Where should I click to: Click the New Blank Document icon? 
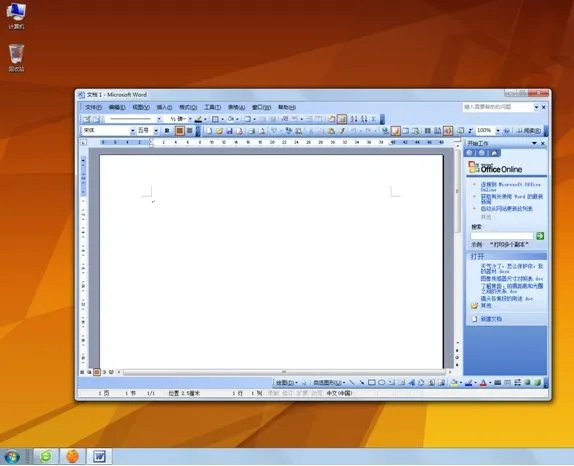click(x=209, y=131)
